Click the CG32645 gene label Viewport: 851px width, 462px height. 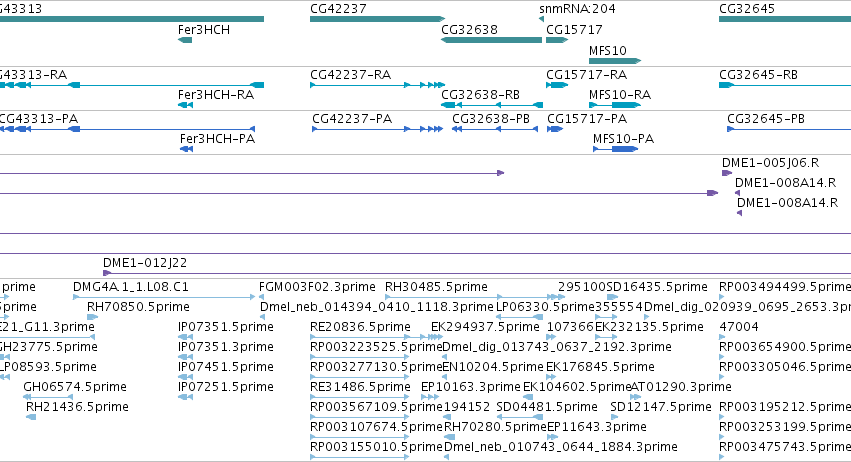tap(747, 9)
